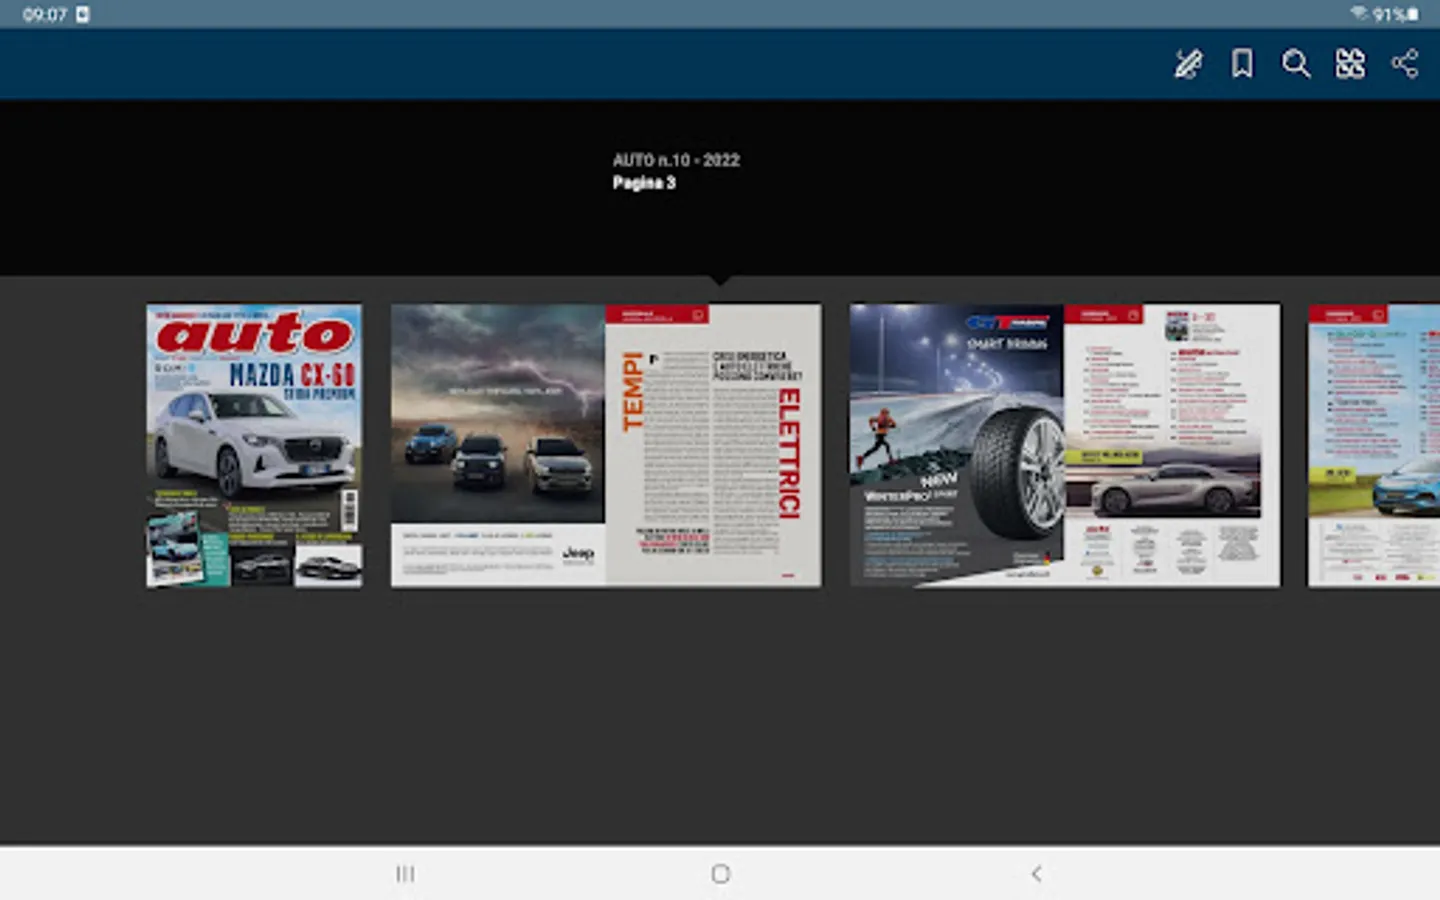Viewport: 1440px width, 900px height.
Task: Open the Tempi Elettrici spread thumbnail
Action: (x=606, y=446)
